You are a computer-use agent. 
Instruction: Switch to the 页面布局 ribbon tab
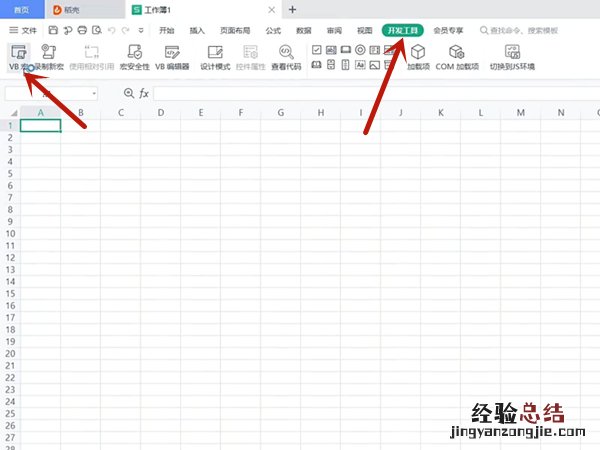[x=235, y=30]
